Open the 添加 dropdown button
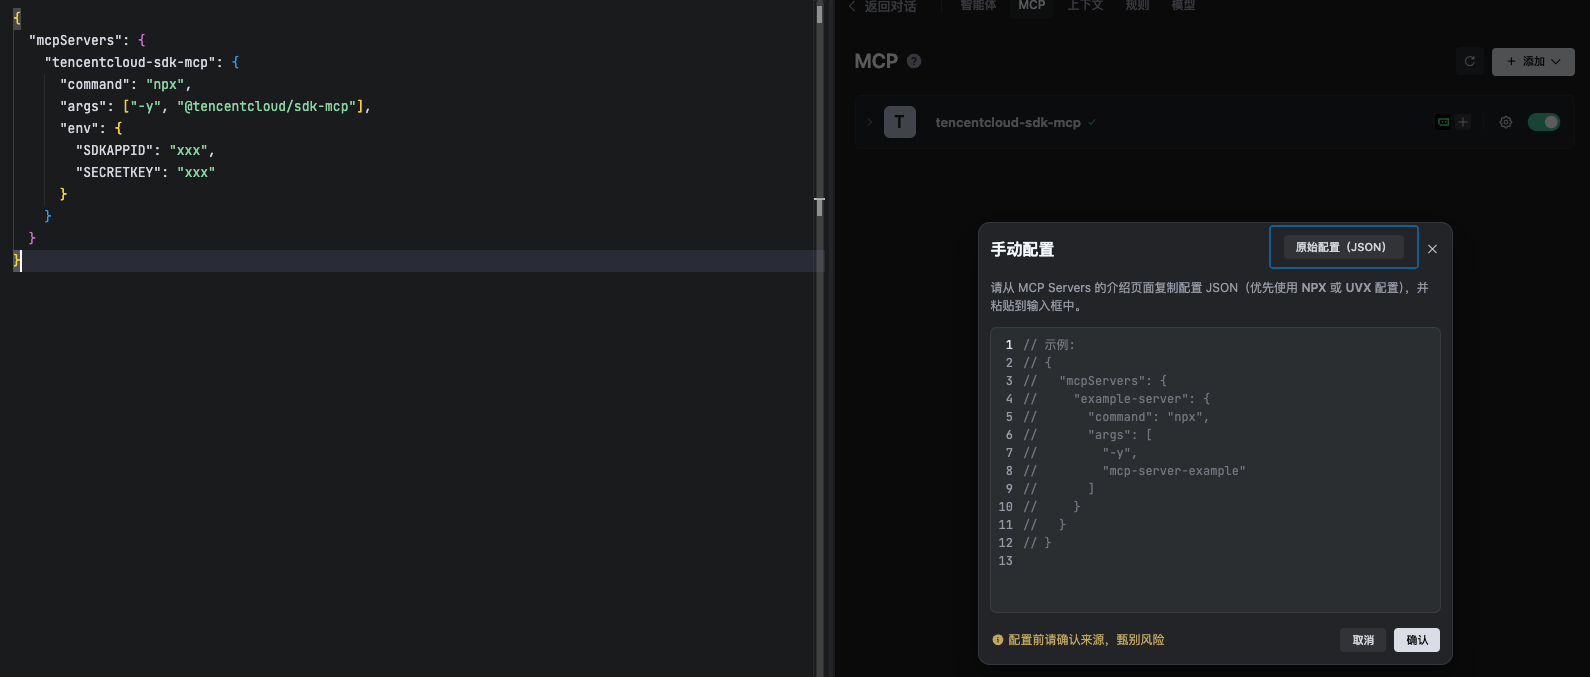 pyautogui.click(x=1533, y=61)
